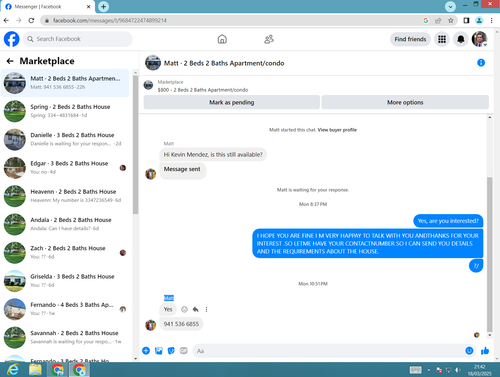Click the 941 536 6855 message bubble
The image size is (500, 377).
(181, 324)
